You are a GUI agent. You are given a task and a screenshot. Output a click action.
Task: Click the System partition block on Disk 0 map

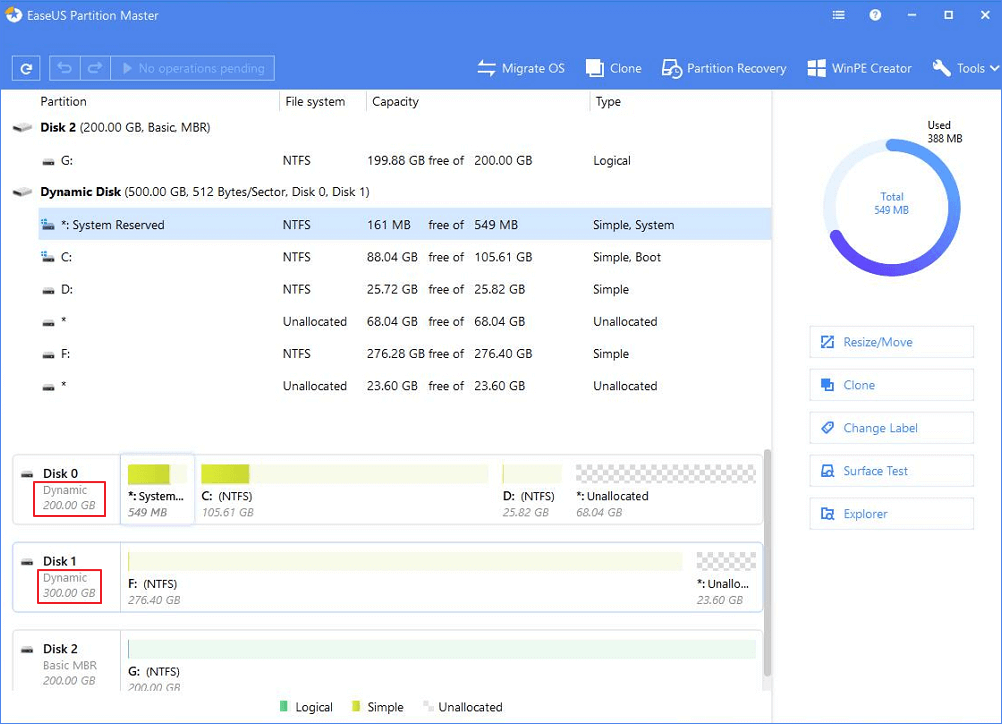click(157, 490)
